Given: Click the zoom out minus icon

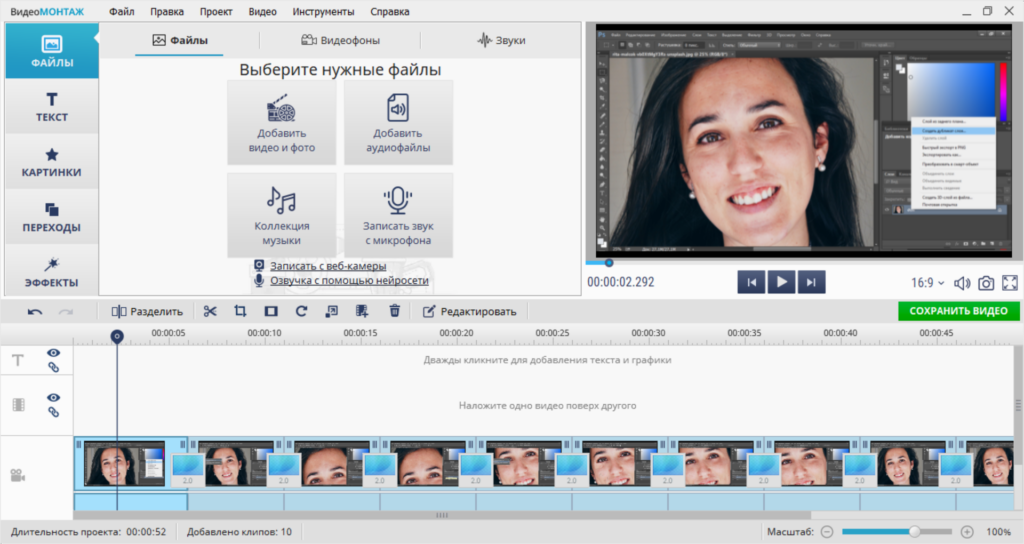Looking at the screenshot, I should coord(827,532).
